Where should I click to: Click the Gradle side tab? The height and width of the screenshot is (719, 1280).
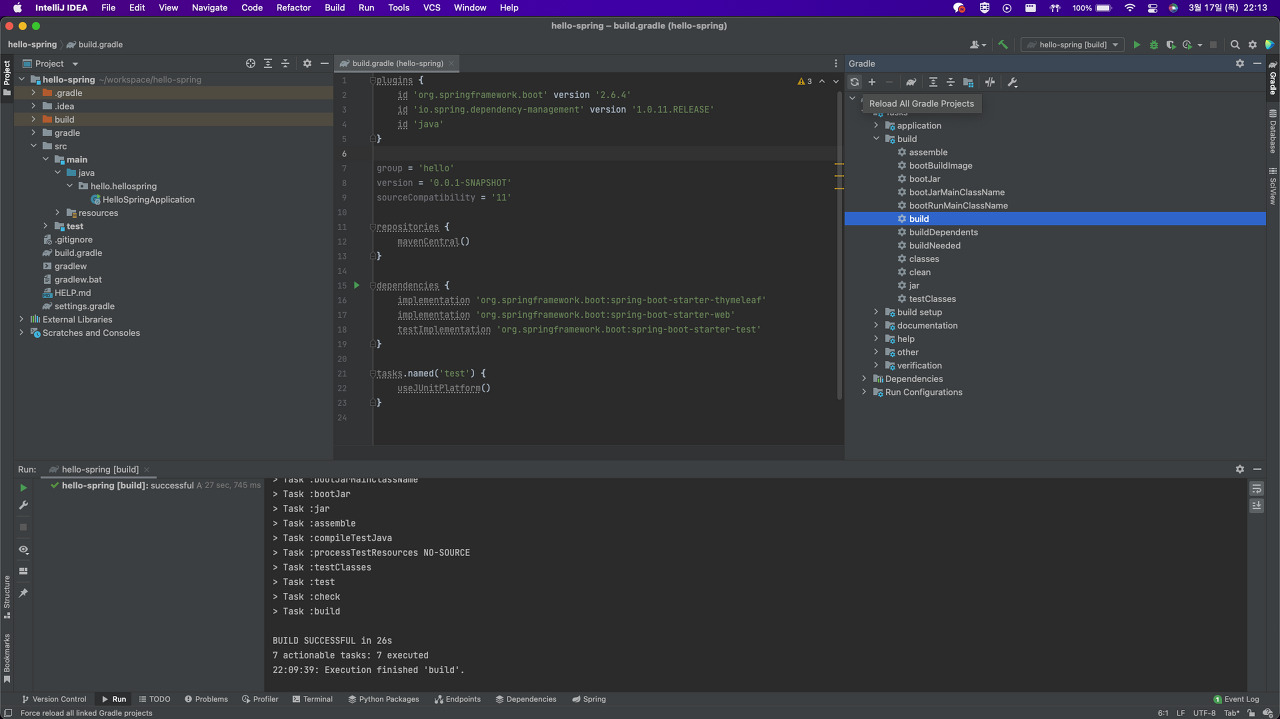click(x=1273, y=78)
